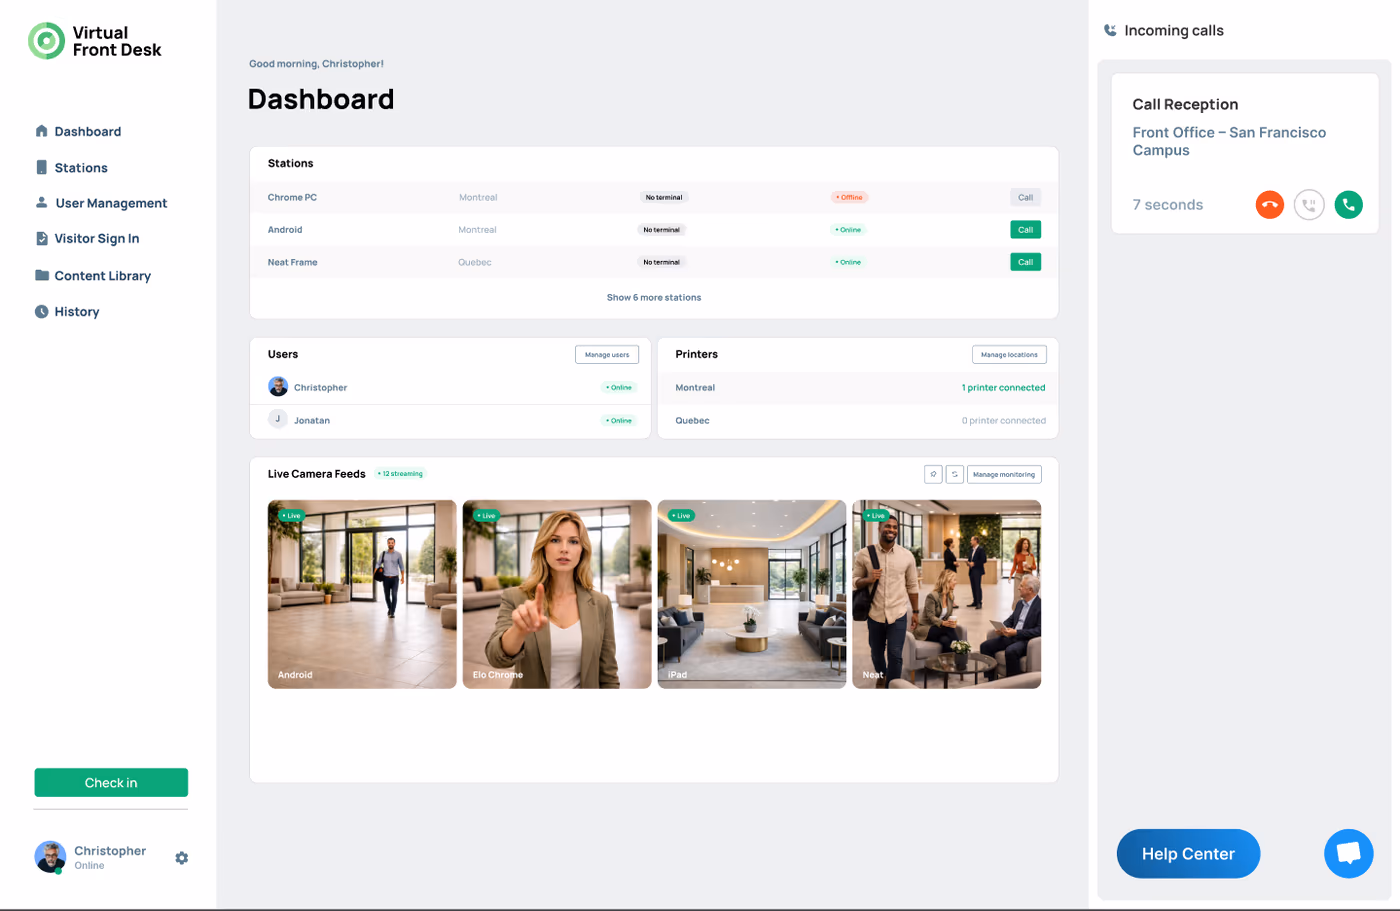Click the Content Library folder icon

(41, 275)
